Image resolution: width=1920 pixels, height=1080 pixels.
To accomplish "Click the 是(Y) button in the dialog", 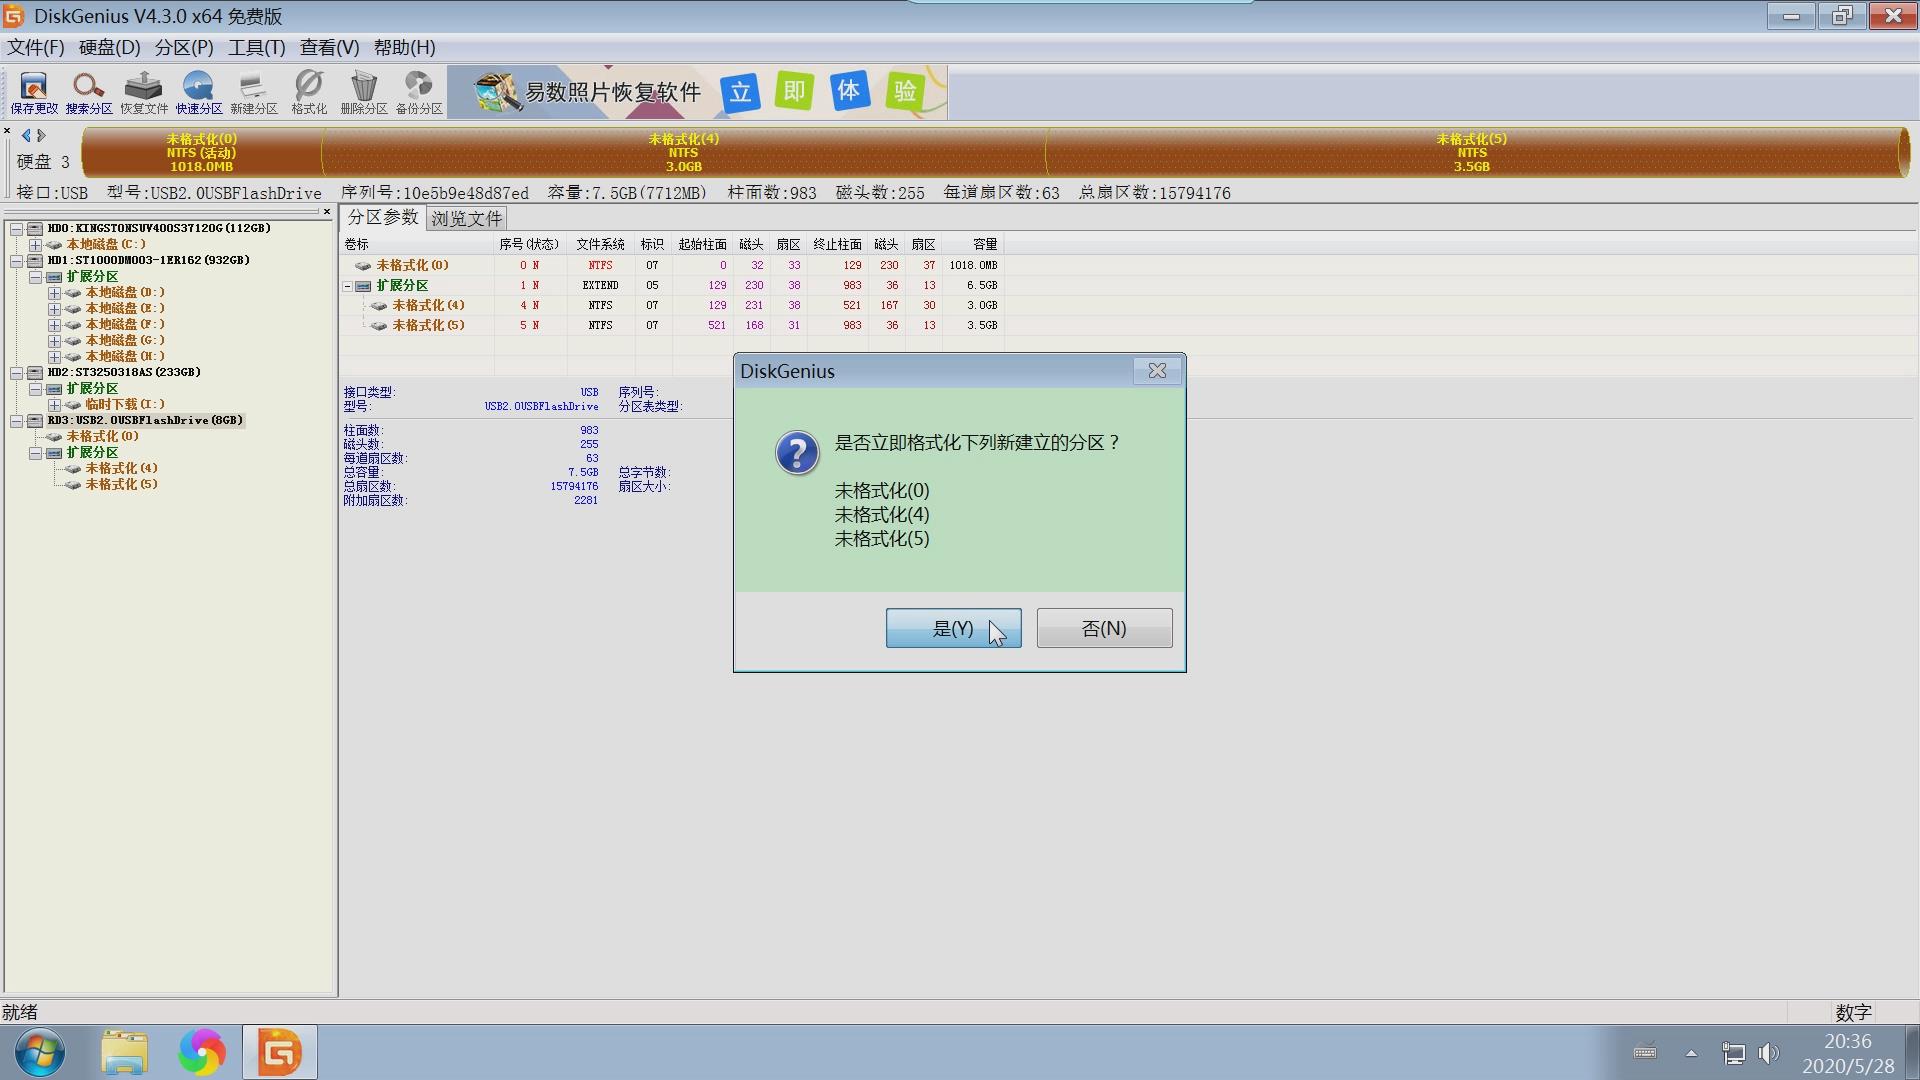I will [x=953, y=628].
